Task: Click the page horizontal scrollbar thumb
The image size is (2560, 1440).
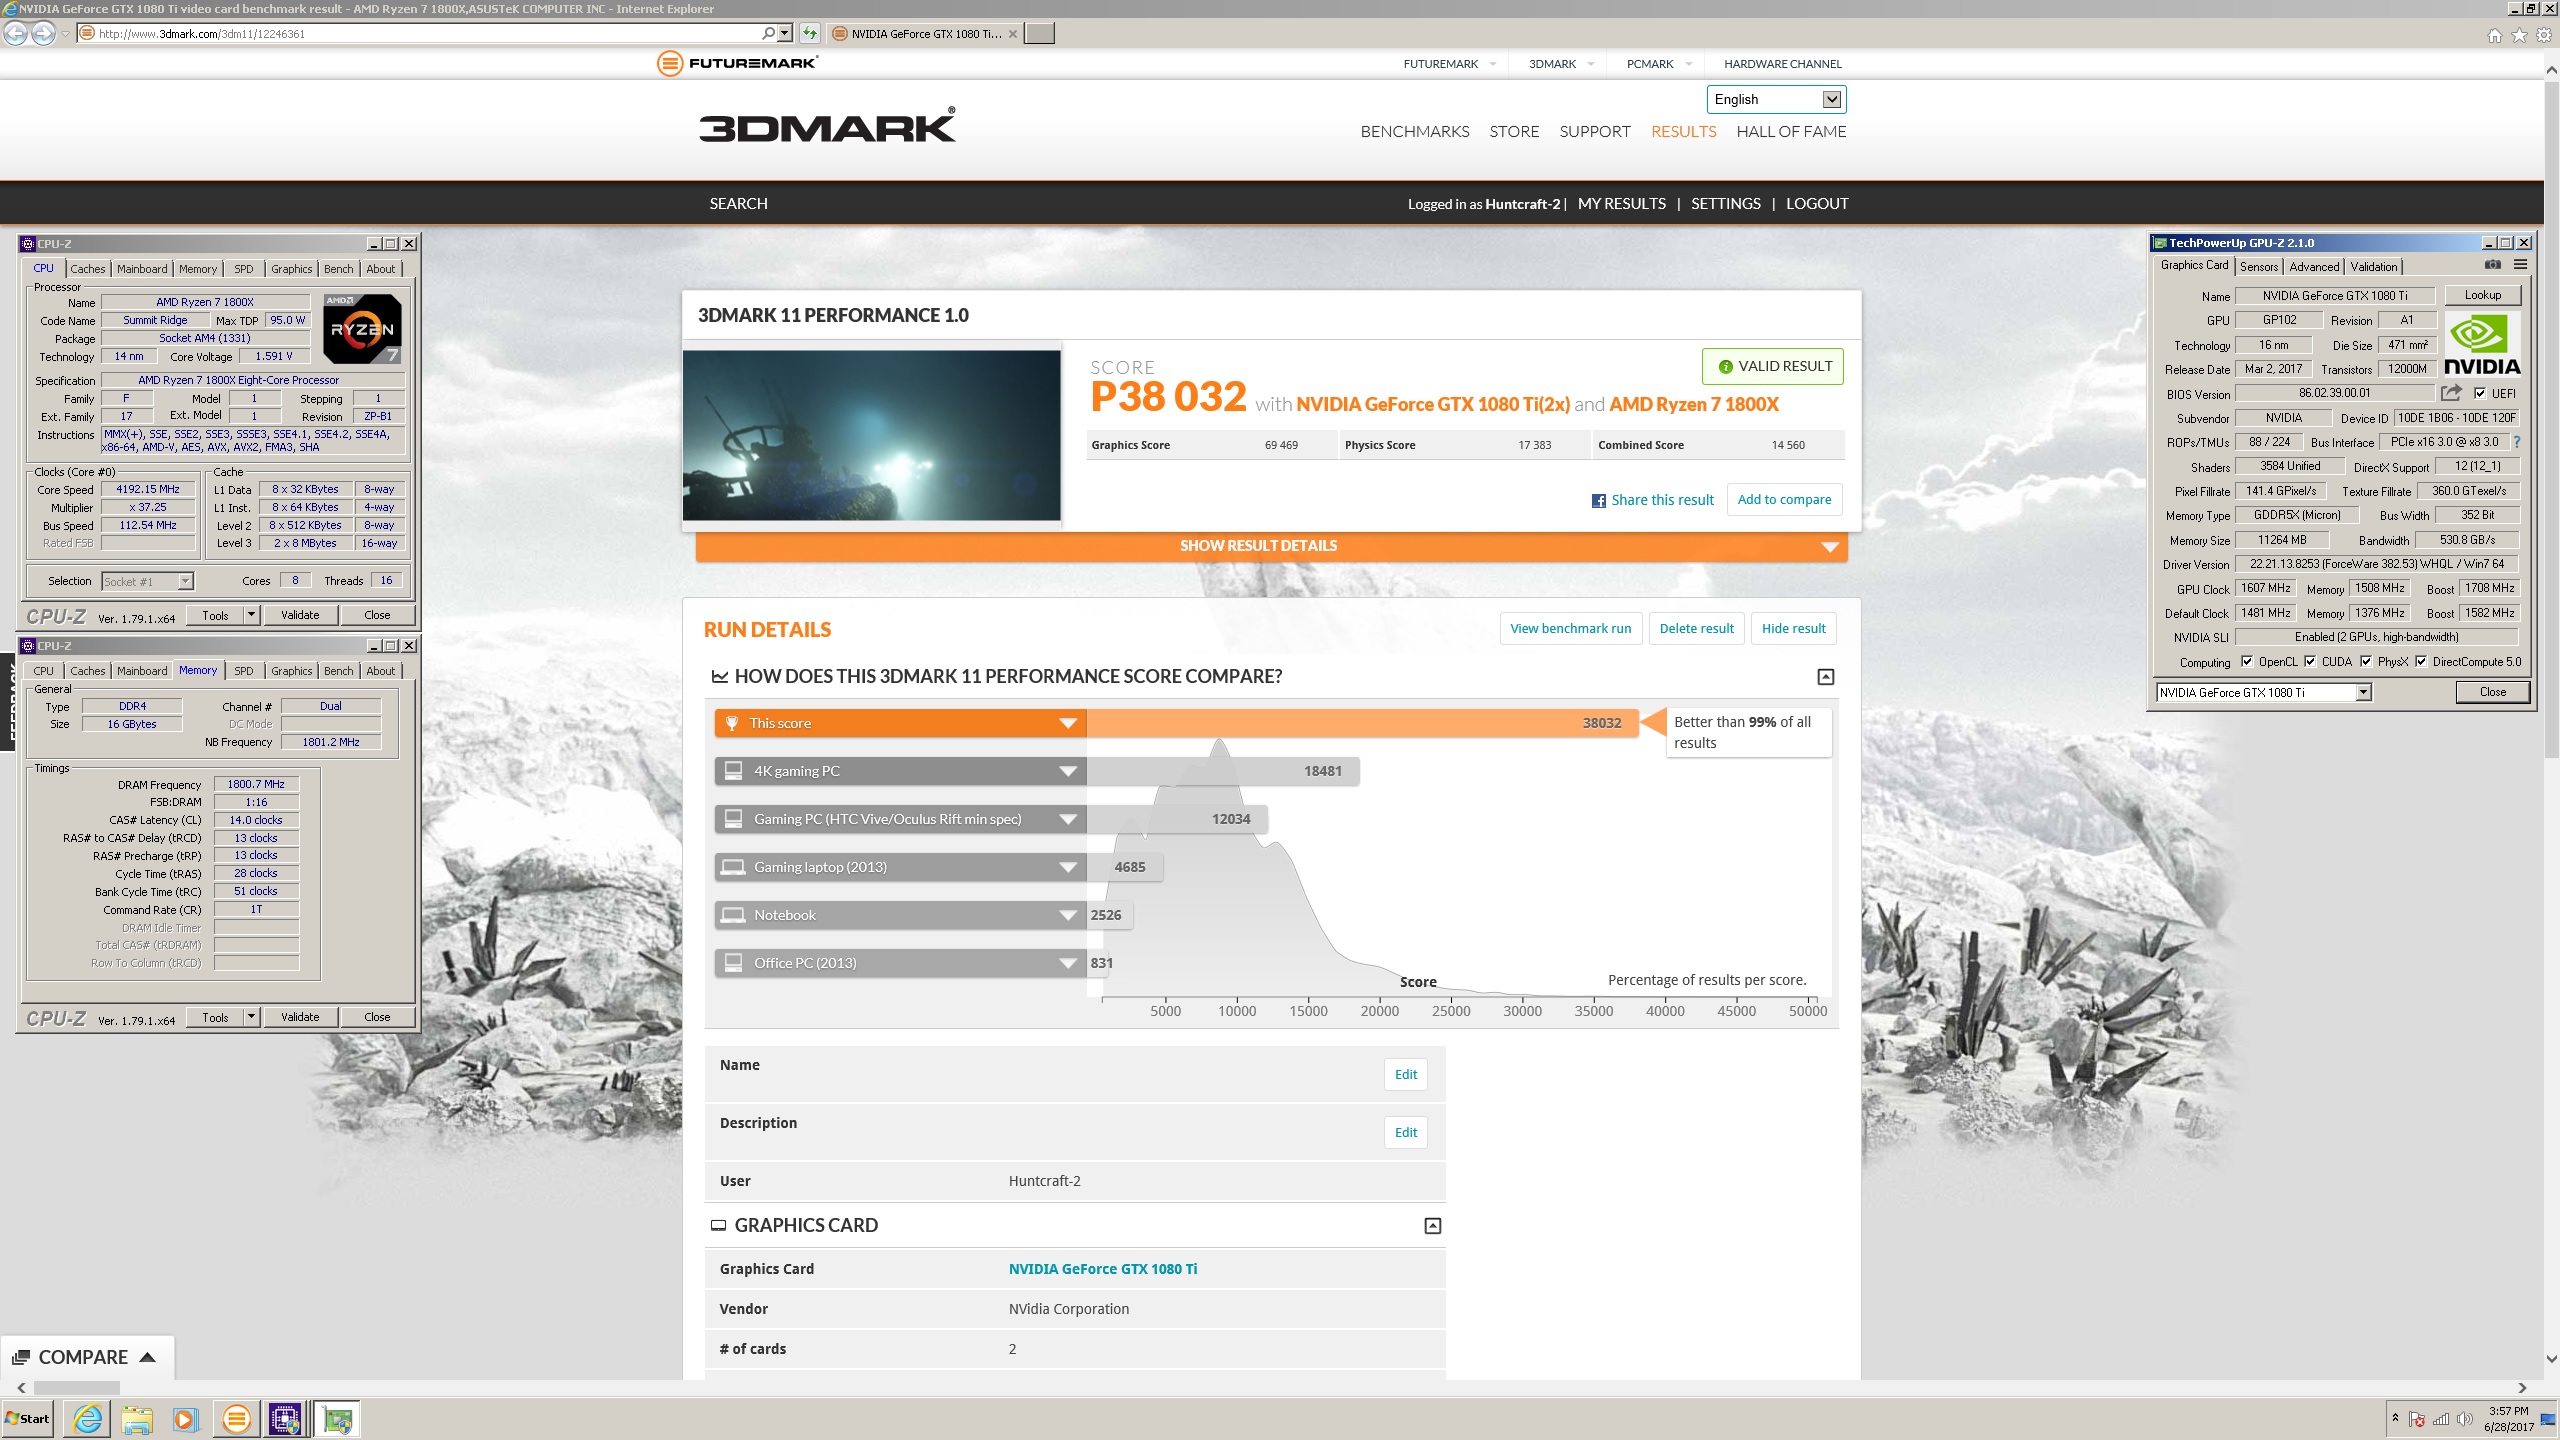Action: (x=77, y=1388)
